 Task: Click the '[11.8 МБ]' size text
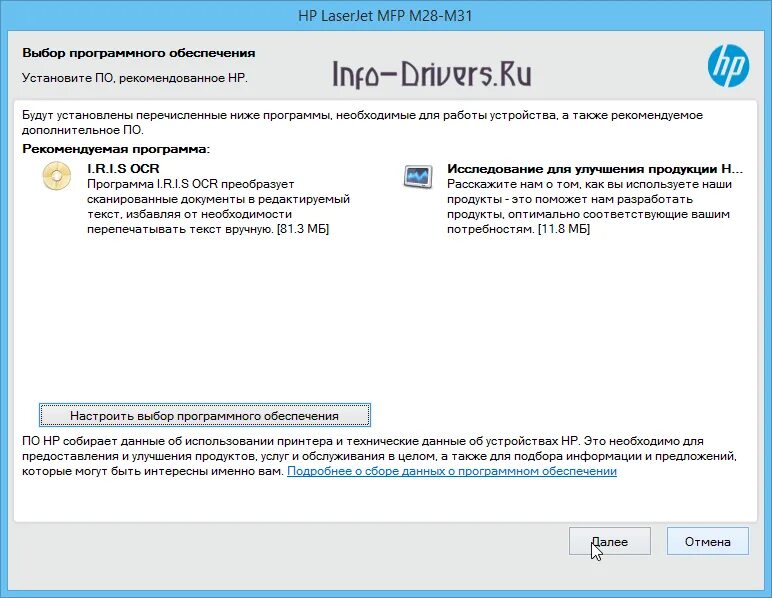point(564,229)
